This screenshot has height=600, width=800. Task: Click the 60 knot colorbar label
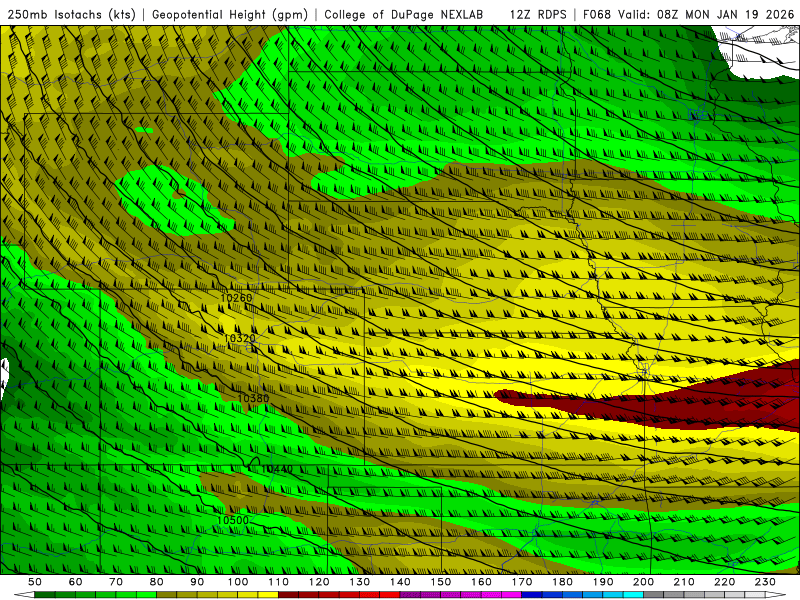click(x=76, y=582)
